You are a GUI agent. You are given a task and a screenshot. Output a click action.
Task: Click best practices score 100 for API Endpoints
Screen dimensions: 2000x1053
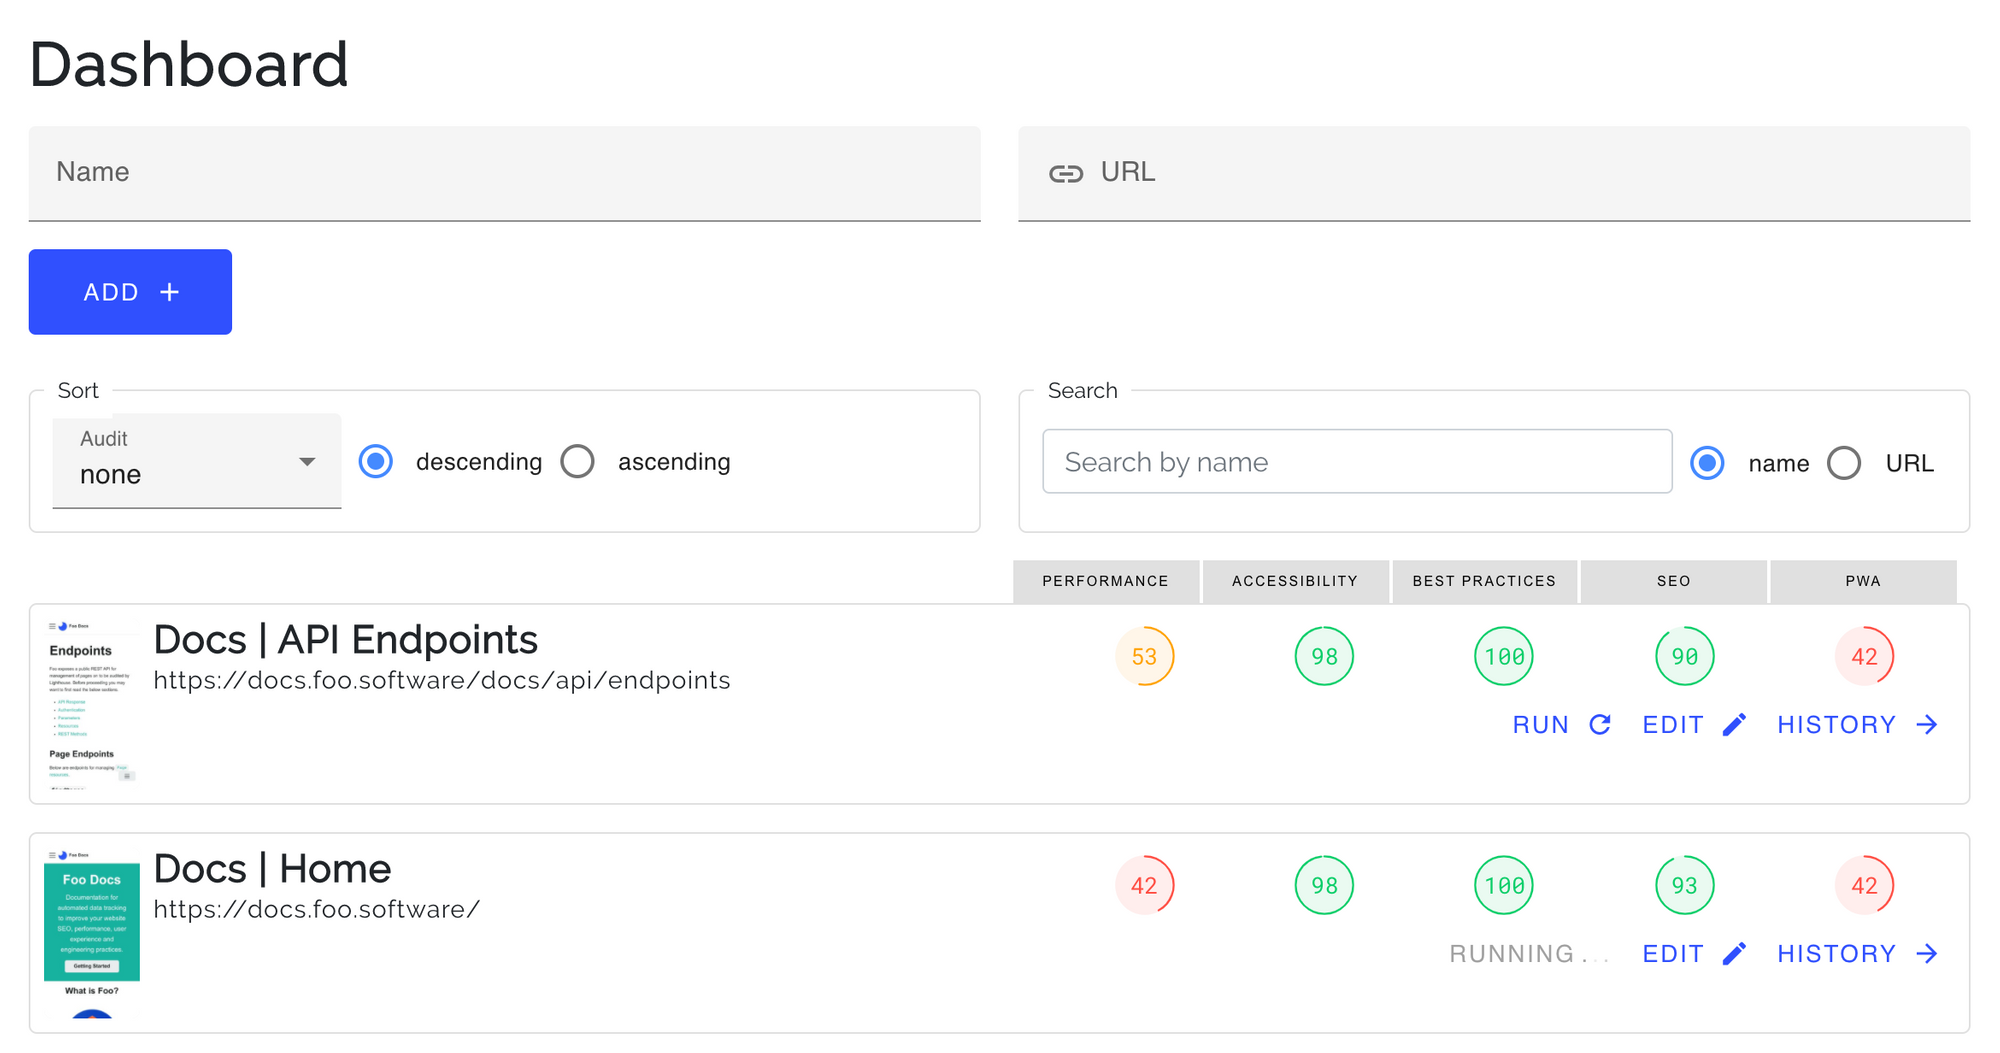1504,657
